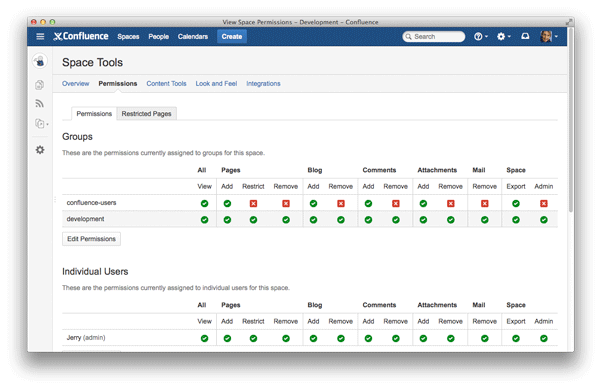Open the Spaces menu

click(128, 36)
